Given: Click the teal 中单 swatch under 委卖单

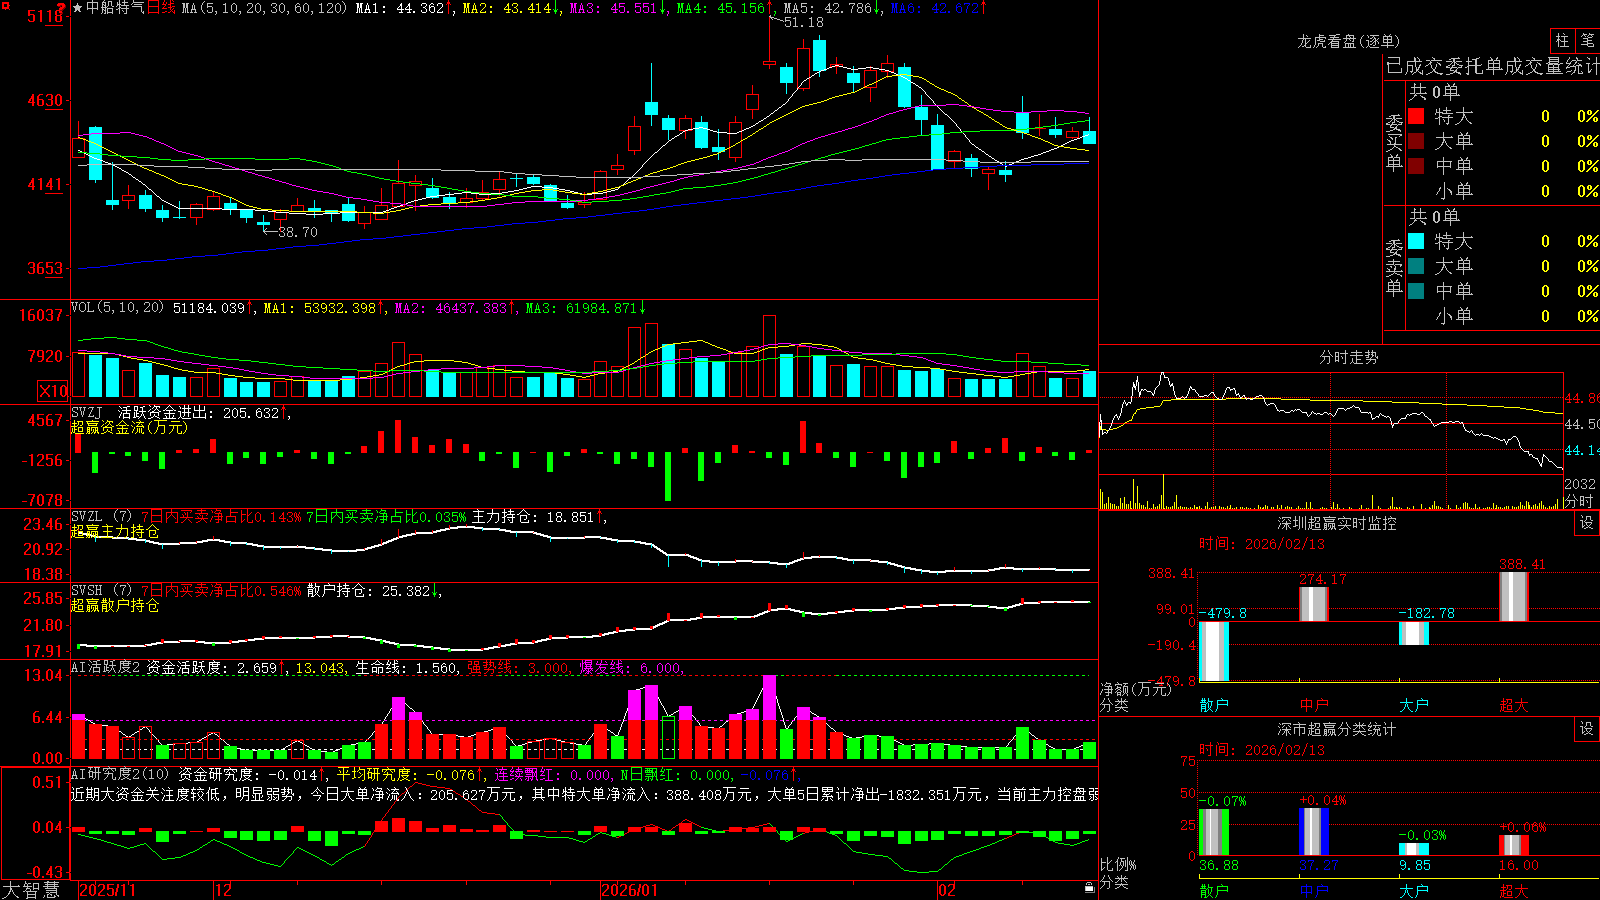Looking at the screenshot, I should (1416, 291).
